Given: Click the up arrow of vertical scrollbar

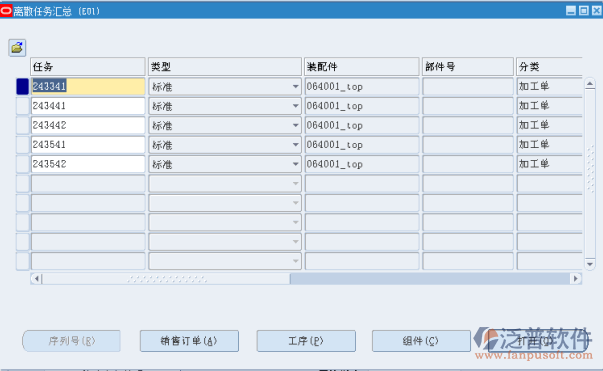Looking at the screenshot, I should point(590,84).
